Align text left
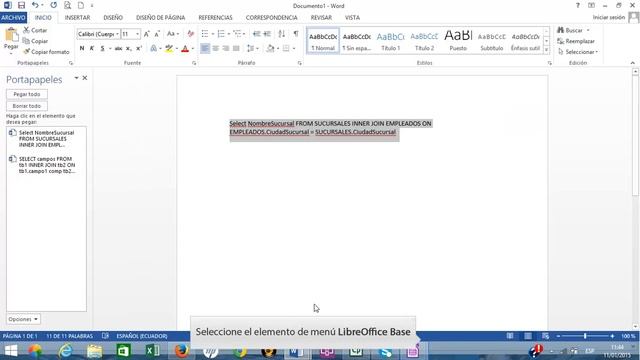The width and height of the screenshot is (640, 360). pyautogui.click(x=205, y=49)
